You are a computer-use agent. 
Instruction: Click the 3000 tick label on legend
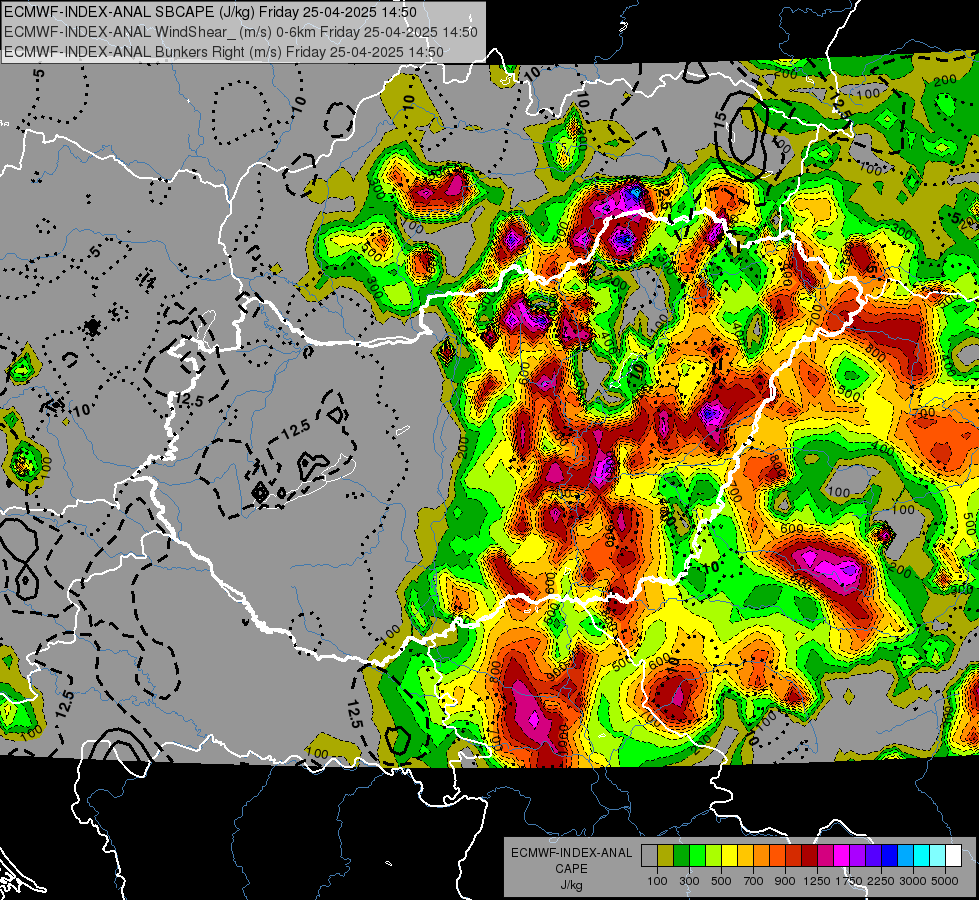(x=913, y=881)
